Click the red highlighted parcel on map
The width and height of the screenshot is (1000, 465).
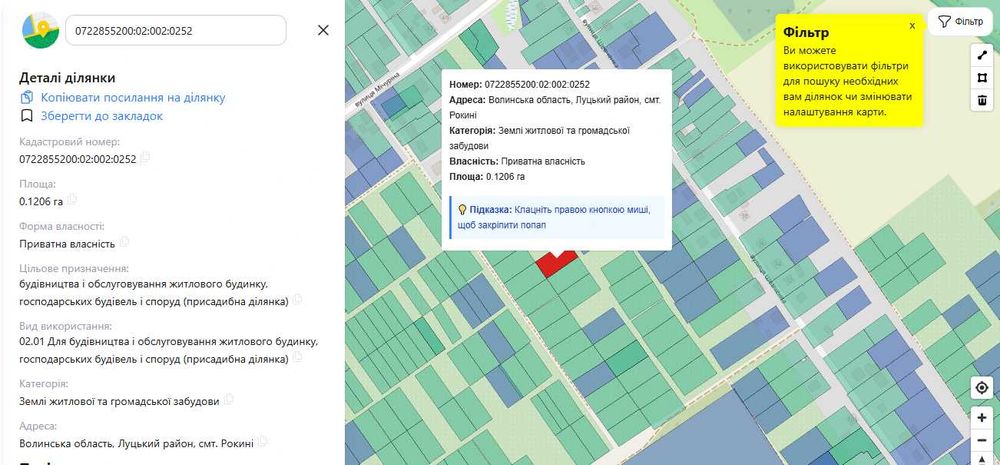553,262
